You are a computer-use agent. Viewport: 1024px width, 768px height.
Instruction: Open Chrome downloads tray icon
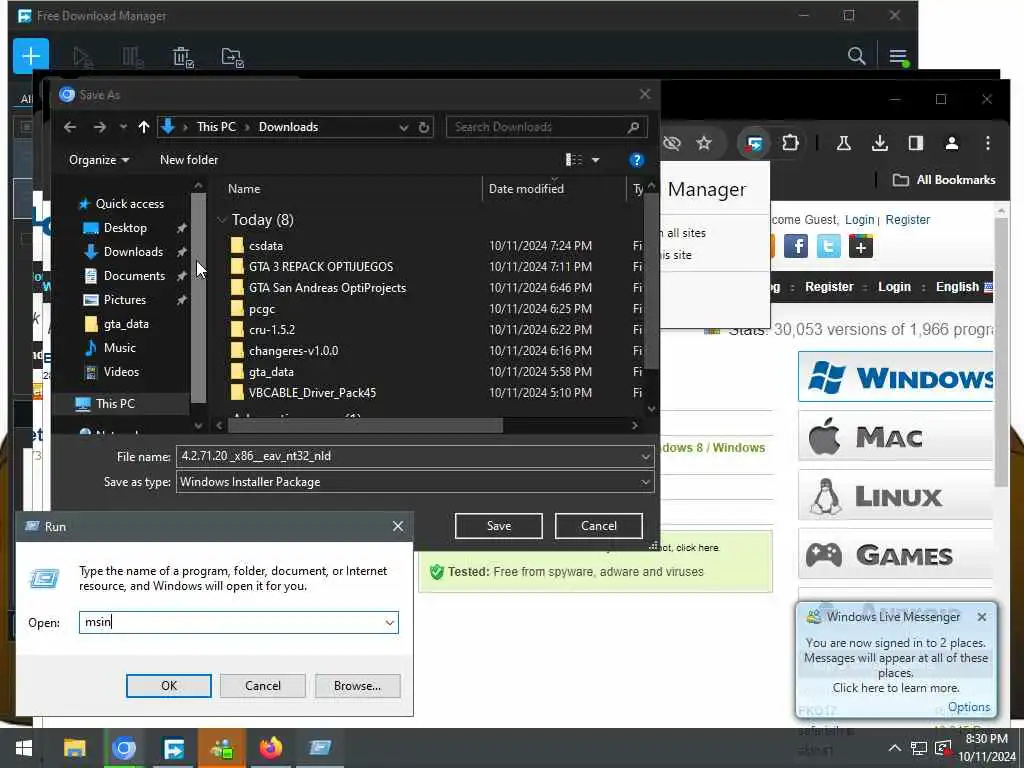point(880,143)
